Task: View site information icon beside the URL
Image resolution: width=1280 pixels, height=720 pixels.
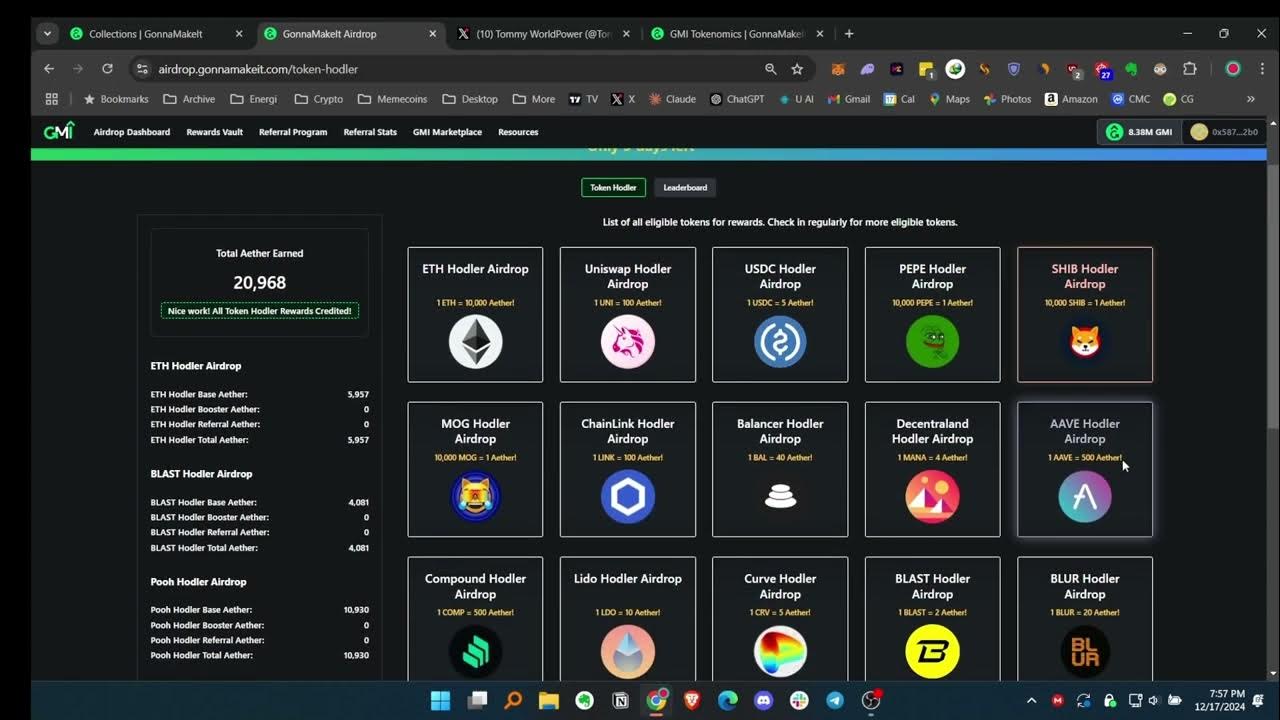Action: click(142, 69)
